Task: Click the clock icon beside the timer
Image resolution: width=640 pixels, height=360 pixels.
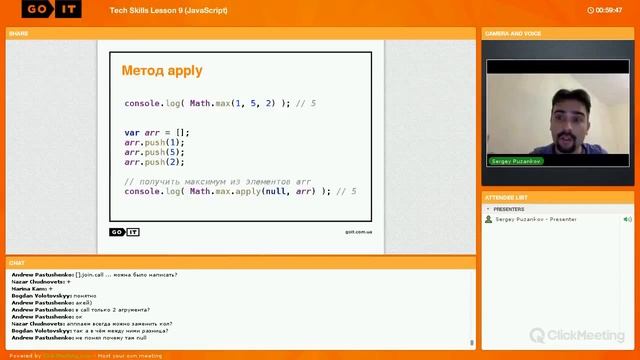Action: (x=590, y=10)
